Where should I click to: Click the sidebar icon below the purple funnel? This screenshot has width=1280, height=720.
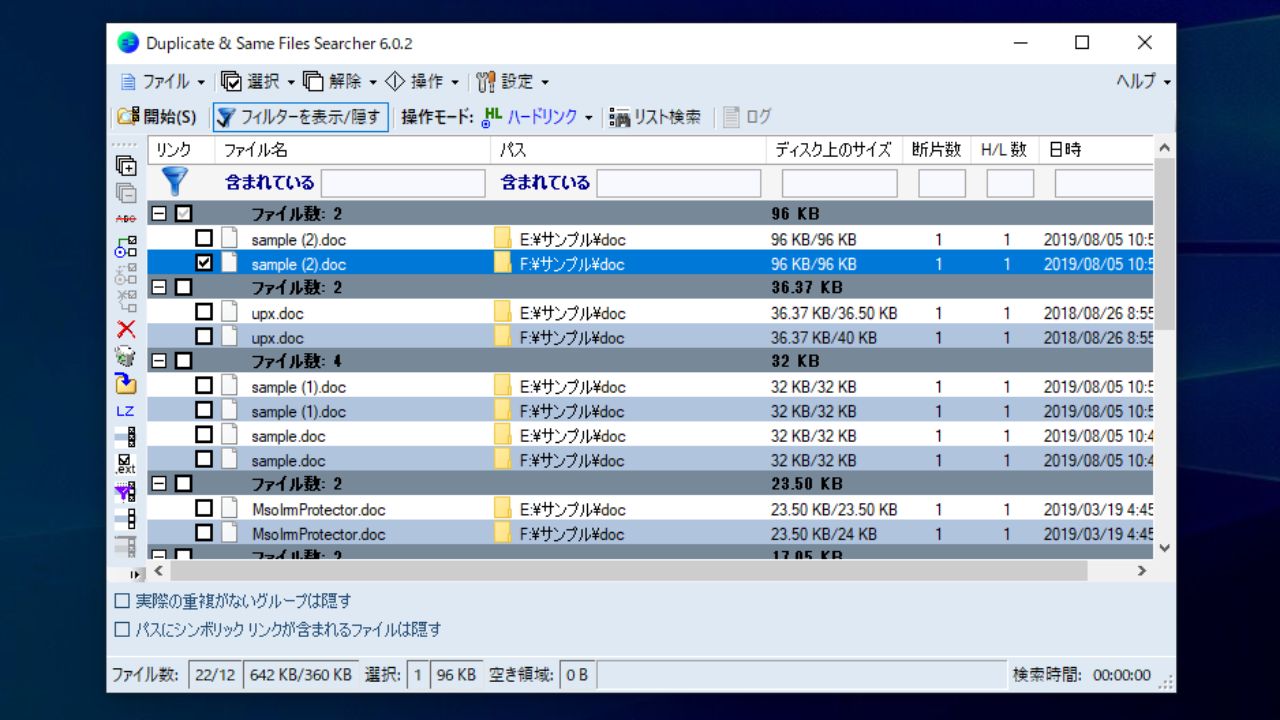(x=126, y=519)
